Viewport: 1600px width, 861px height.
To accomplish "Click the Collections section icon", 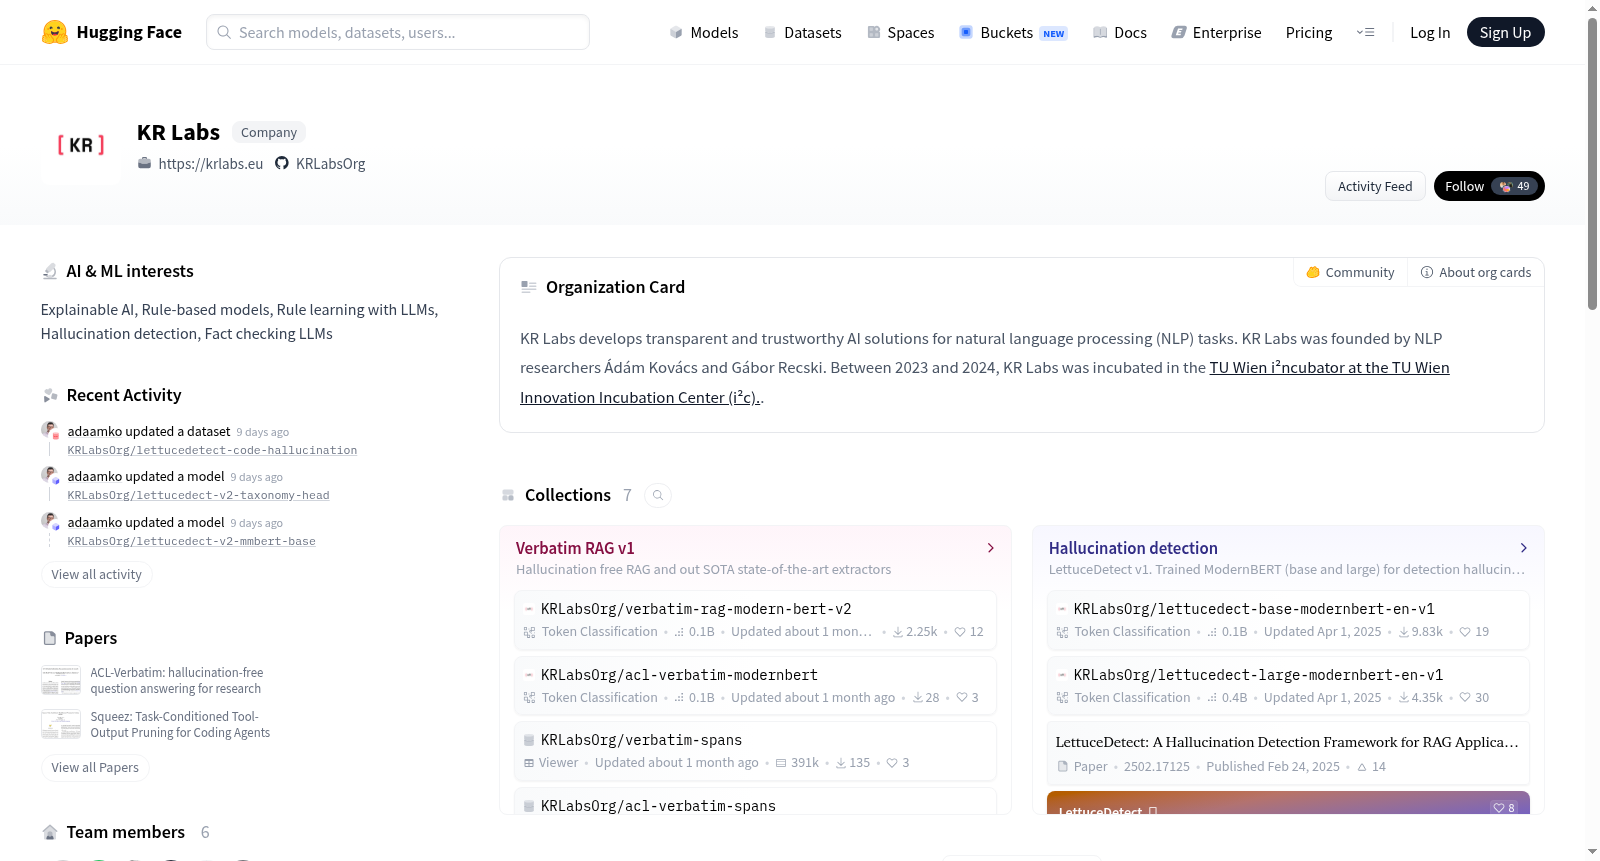I will tap(508, 495).
